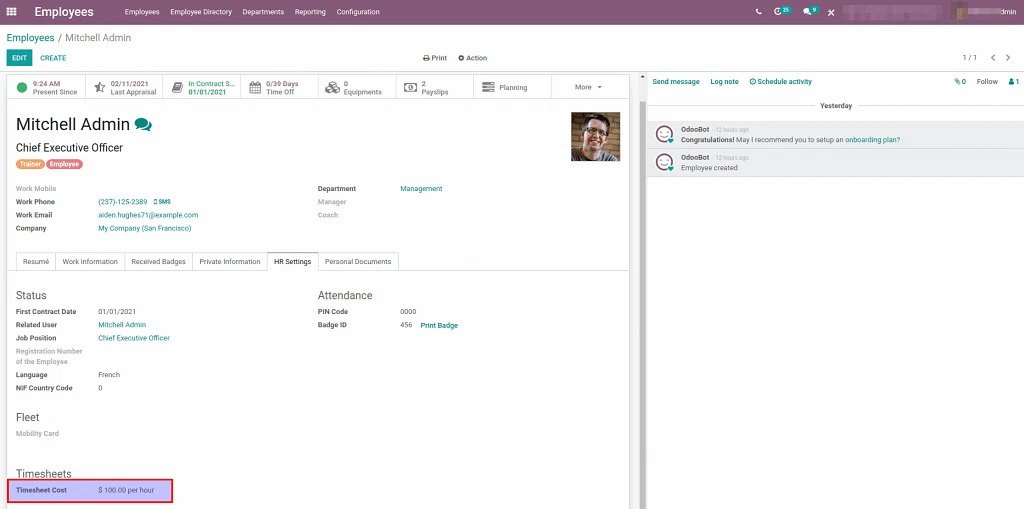This screenshot has width=1024, height=509.
Task: Switch to the Personal Documents tab
Action: point(358,261)
